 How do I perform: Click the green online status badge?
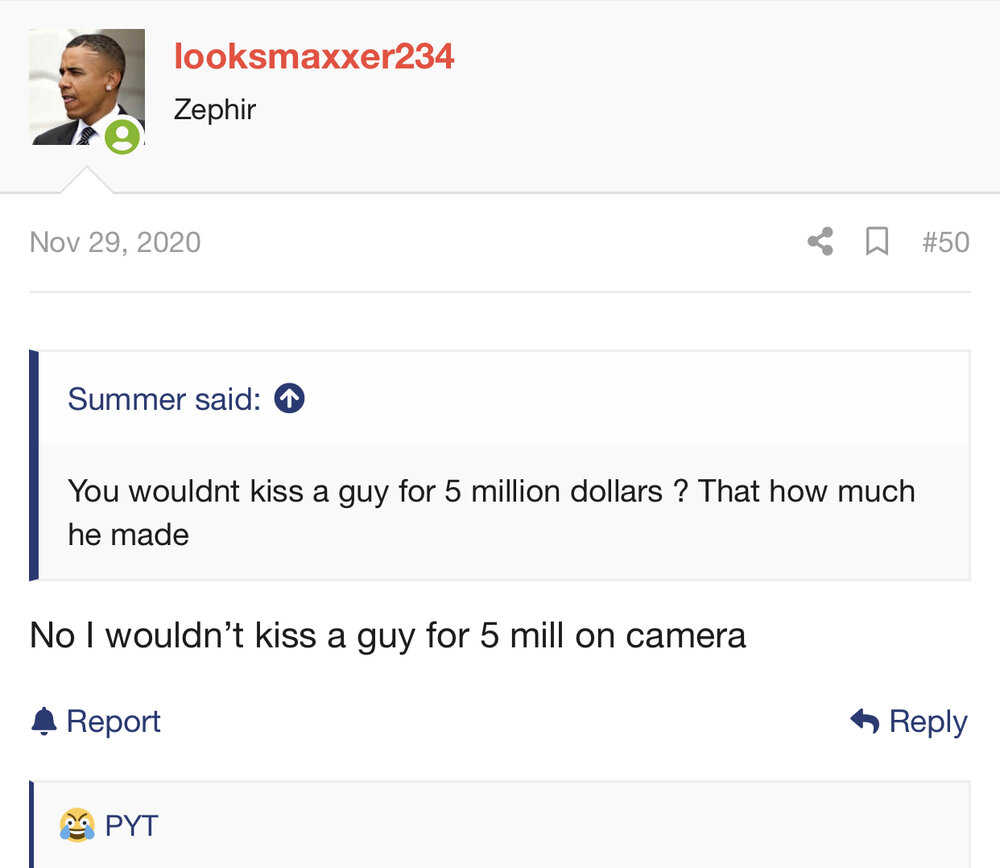coord(122,136)
